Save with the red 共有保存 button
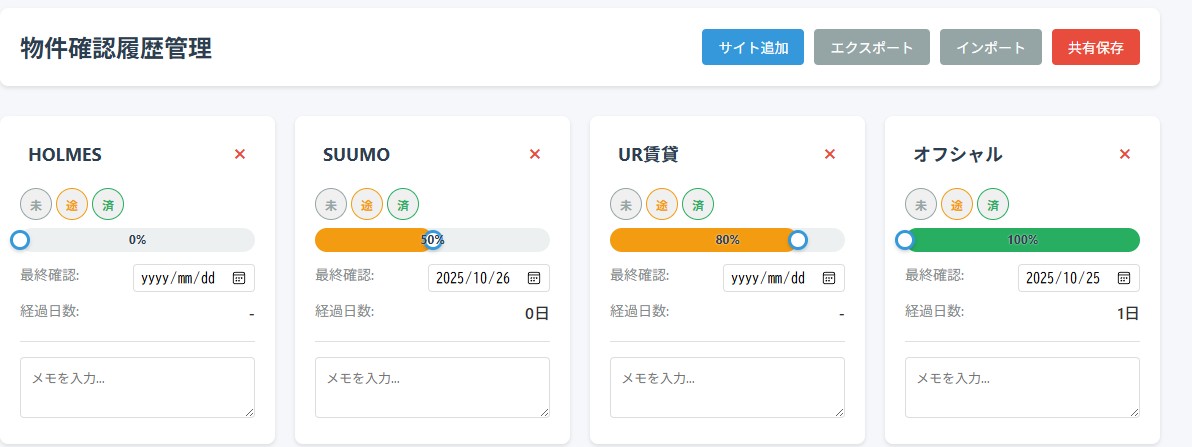This screenshot has width=1192, height=447. click(1095, 47)
